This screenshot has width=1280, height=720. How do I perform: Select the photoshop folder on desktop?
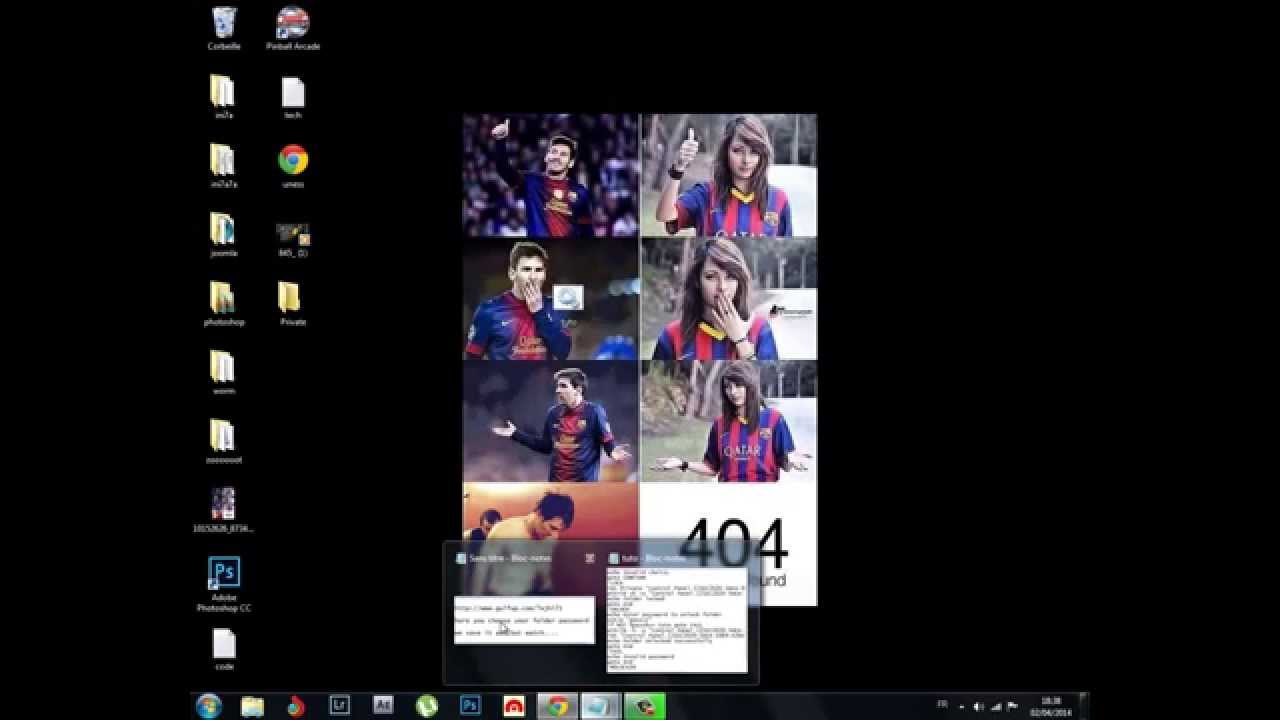pyautogui.click(x=224, y=304)
